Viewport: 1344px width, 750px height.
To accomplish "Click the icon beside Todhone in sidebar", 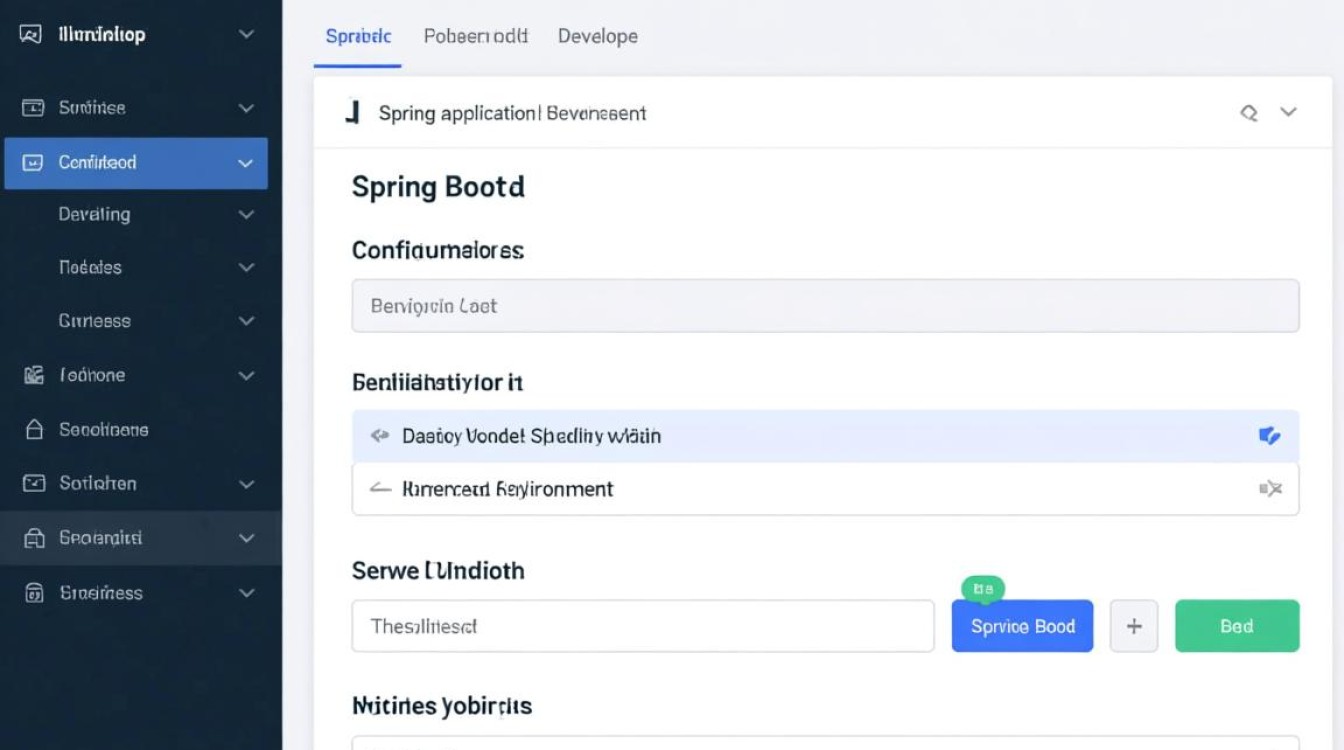I will pyautogui.click(x=34, y=375).
